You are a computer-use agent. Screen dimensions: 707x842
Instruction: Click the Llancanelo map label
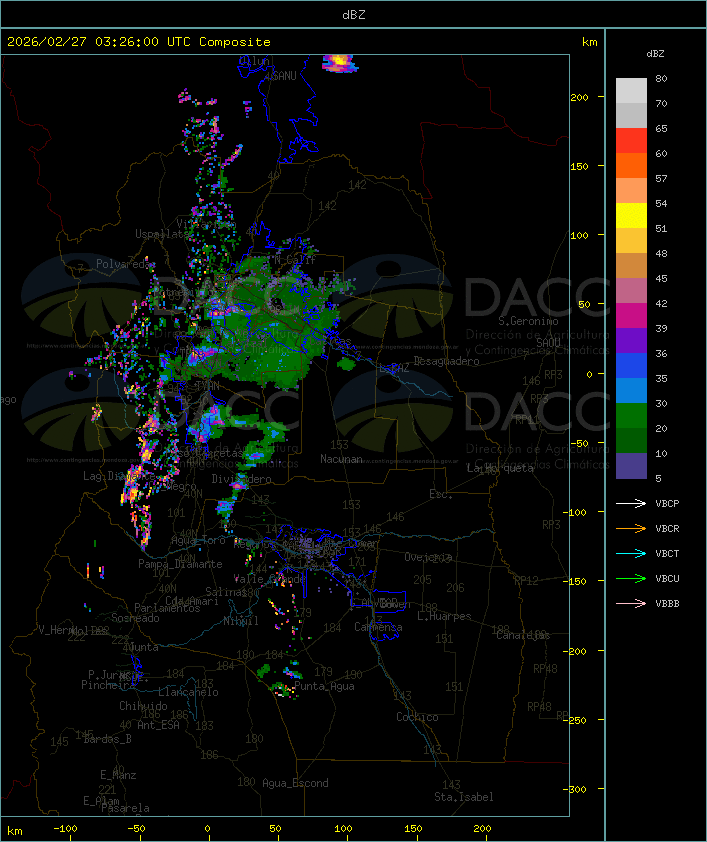[x=188, y=692]
